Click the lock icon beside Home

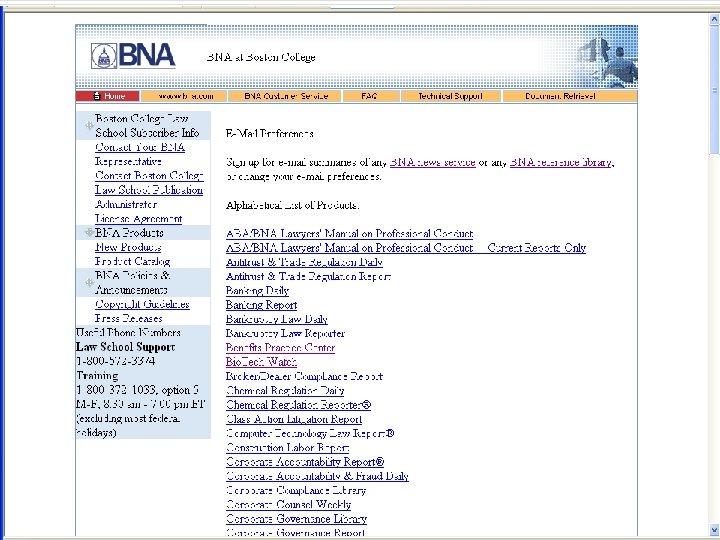pyautogui.click(x=96, y=96)
